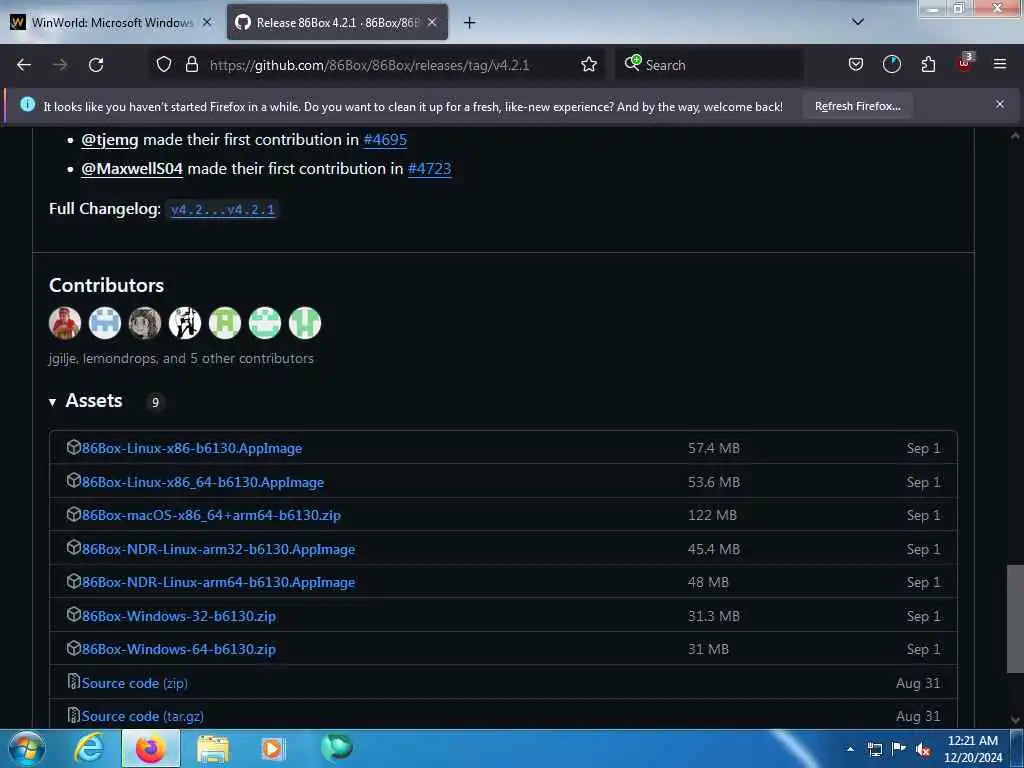Download 86Box-macOS-x86_64+arm64-b6130.zip
The height and width of the screenshot is (768, 1024).
point(211,515)
